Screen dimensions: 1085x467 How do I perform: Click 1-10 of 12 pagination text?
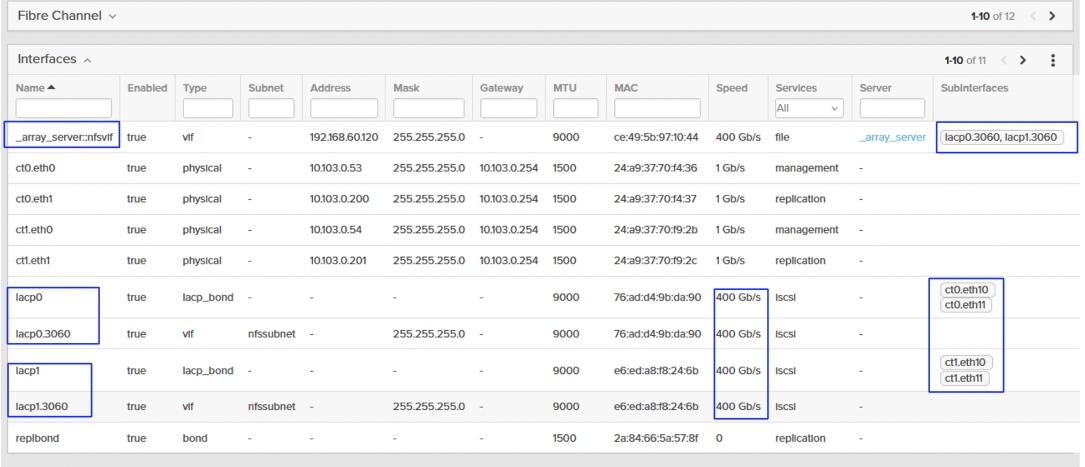click(992, 16)
